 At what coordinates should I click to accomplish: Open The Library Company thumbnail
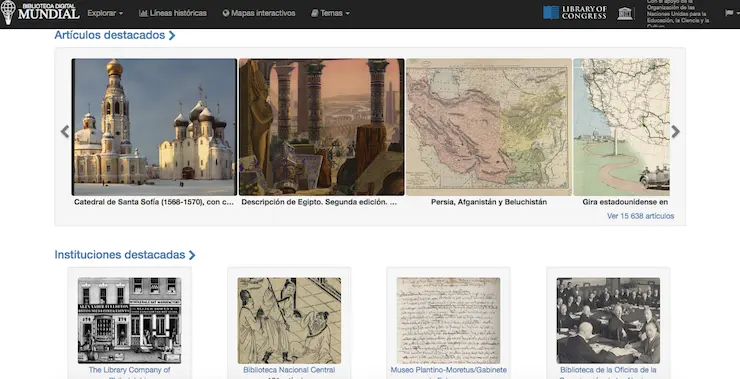tap(129, 320)
